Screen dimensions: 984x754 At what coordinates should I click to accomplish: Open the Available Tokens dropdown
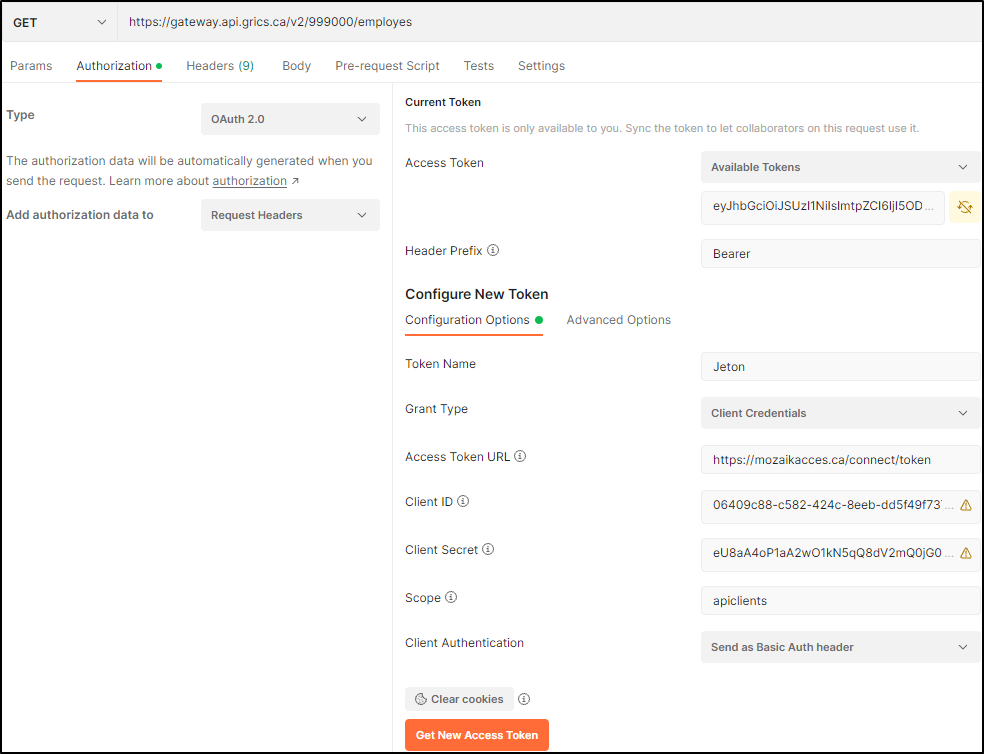point(838,167)
